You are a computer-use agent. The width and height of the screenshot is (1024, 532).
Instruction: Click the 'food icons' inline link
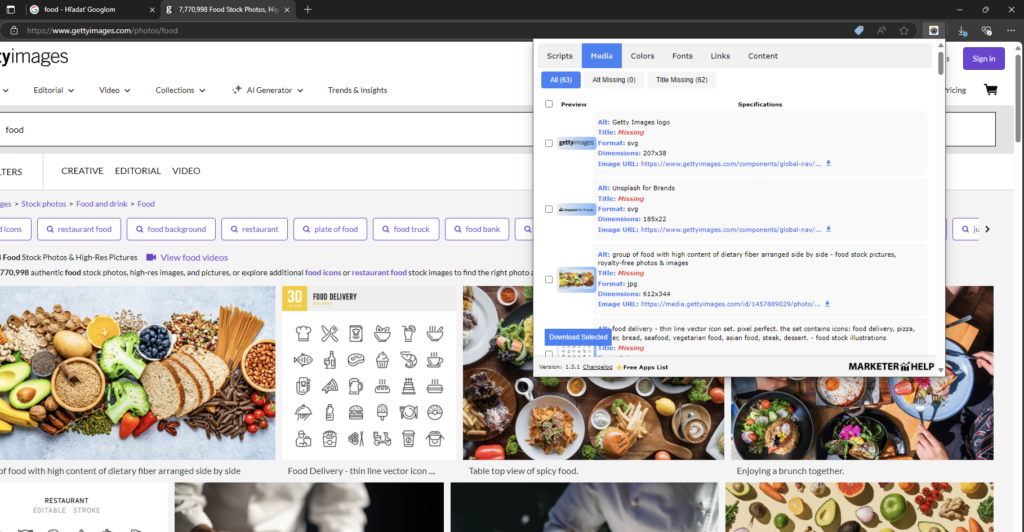click(323, 272)
